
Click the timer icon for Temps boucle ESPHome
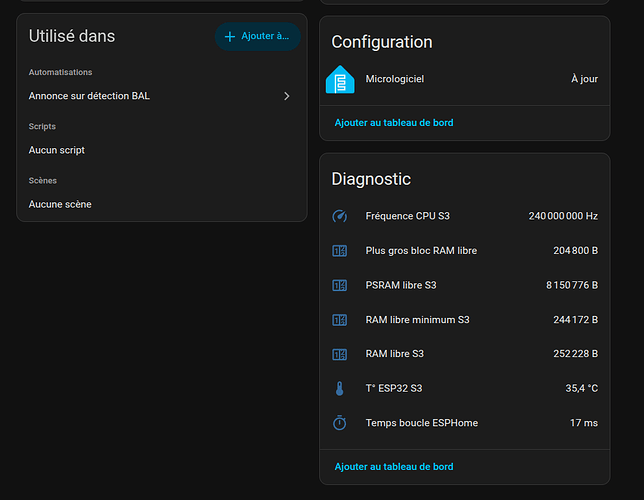coord(340,423)
